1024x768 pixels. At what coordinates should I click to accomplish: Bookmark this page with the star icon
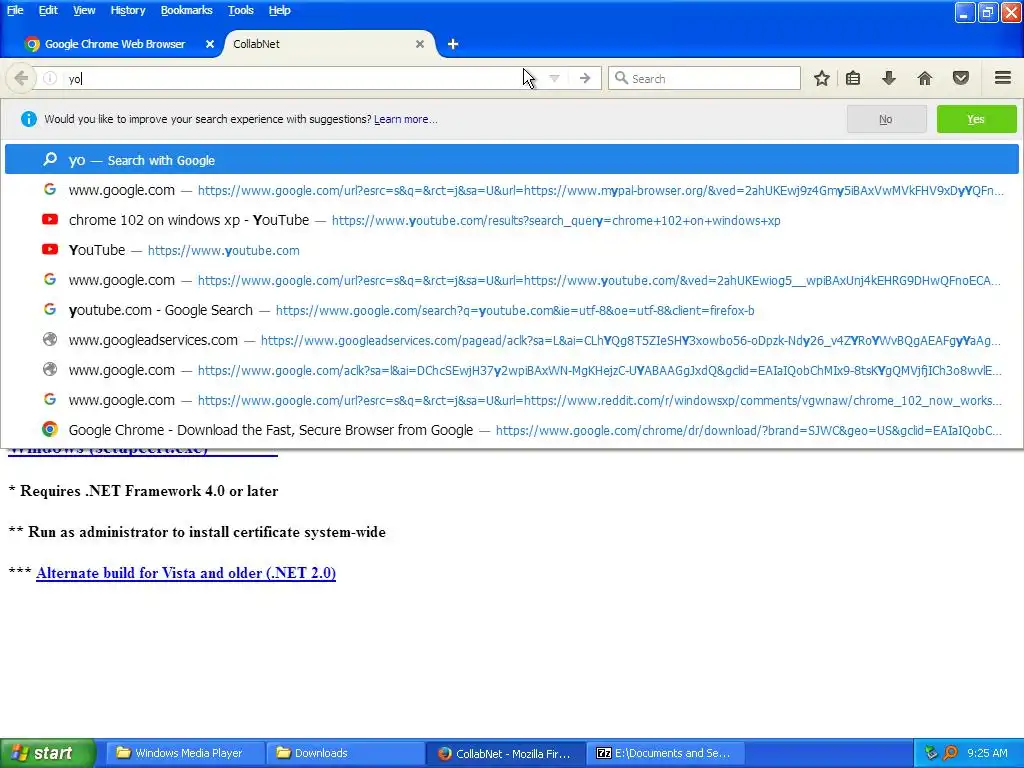(x=822, y=78)
